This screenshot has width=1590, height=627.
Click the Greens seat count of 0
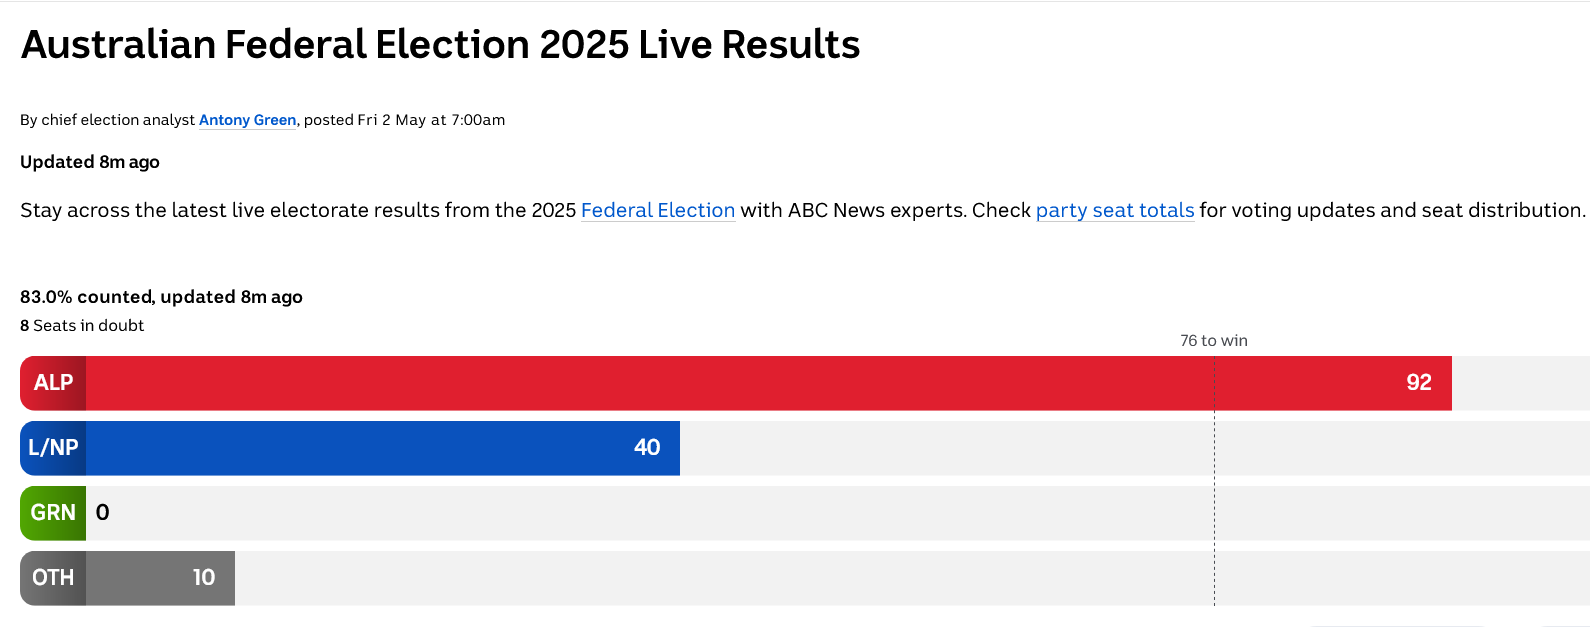102,513
